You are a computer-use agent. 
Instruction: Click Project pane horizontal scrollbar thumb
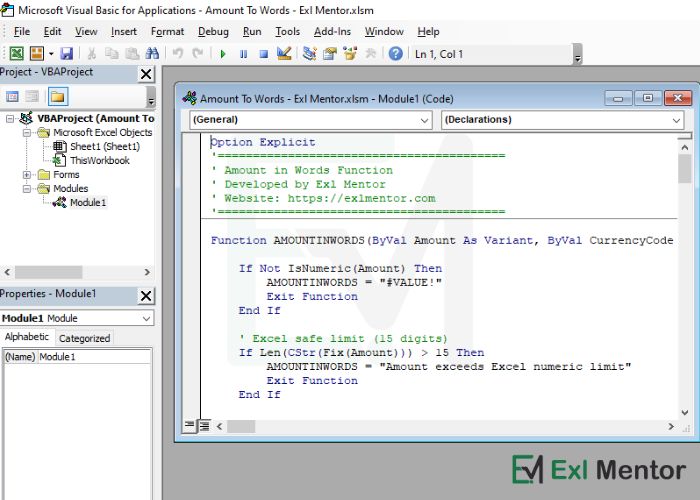pos(48,272)
